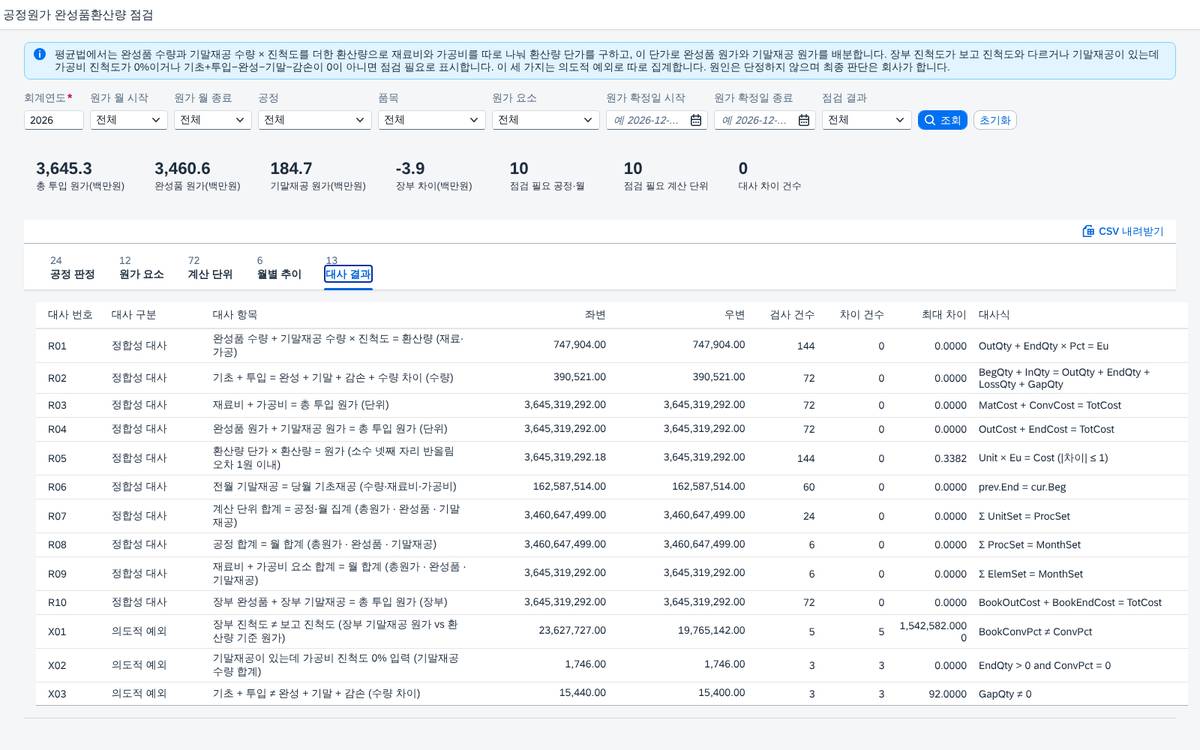Click the 검사 건수 column header

tap(793, 314)
